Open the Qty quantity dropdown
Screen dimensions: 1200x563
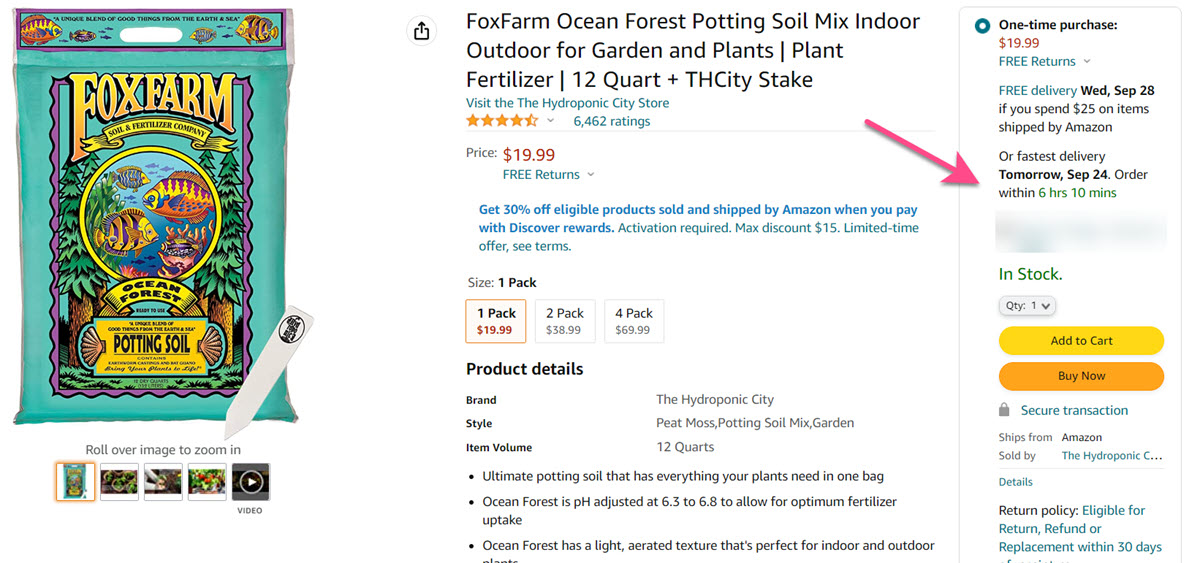(1027, 306)
